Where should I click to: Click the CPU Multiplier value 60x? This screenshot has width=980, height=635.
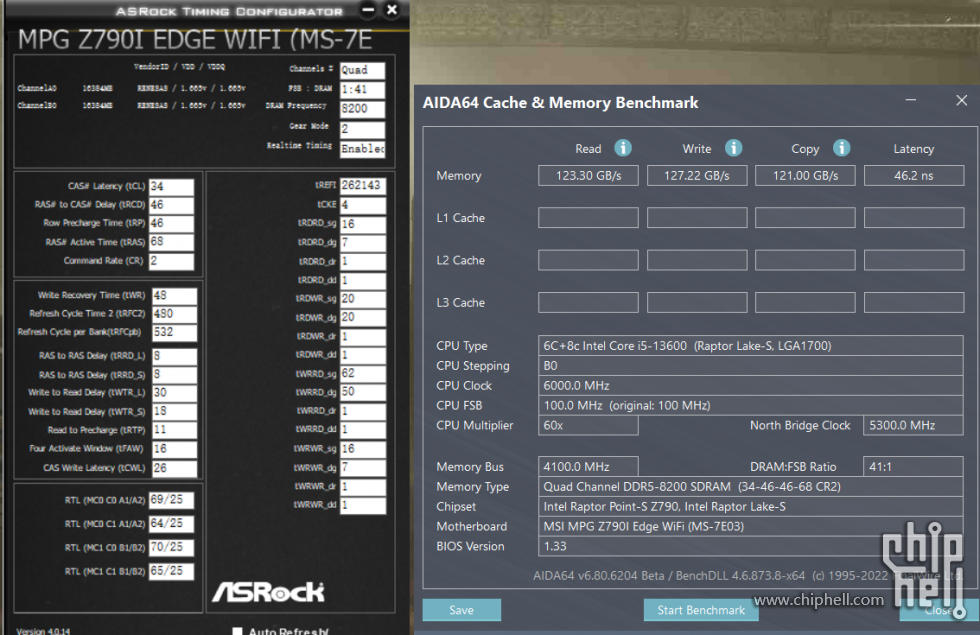pyautogui.click(x=588, y=425)
